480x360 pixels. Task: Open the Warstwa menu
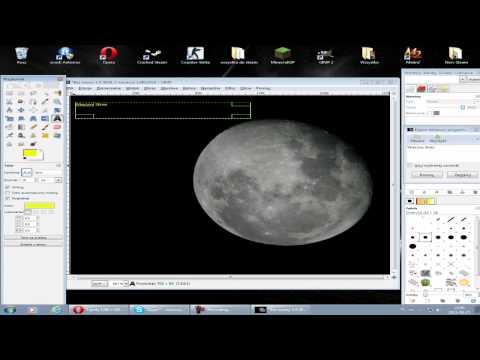click(x=169, y=88)
